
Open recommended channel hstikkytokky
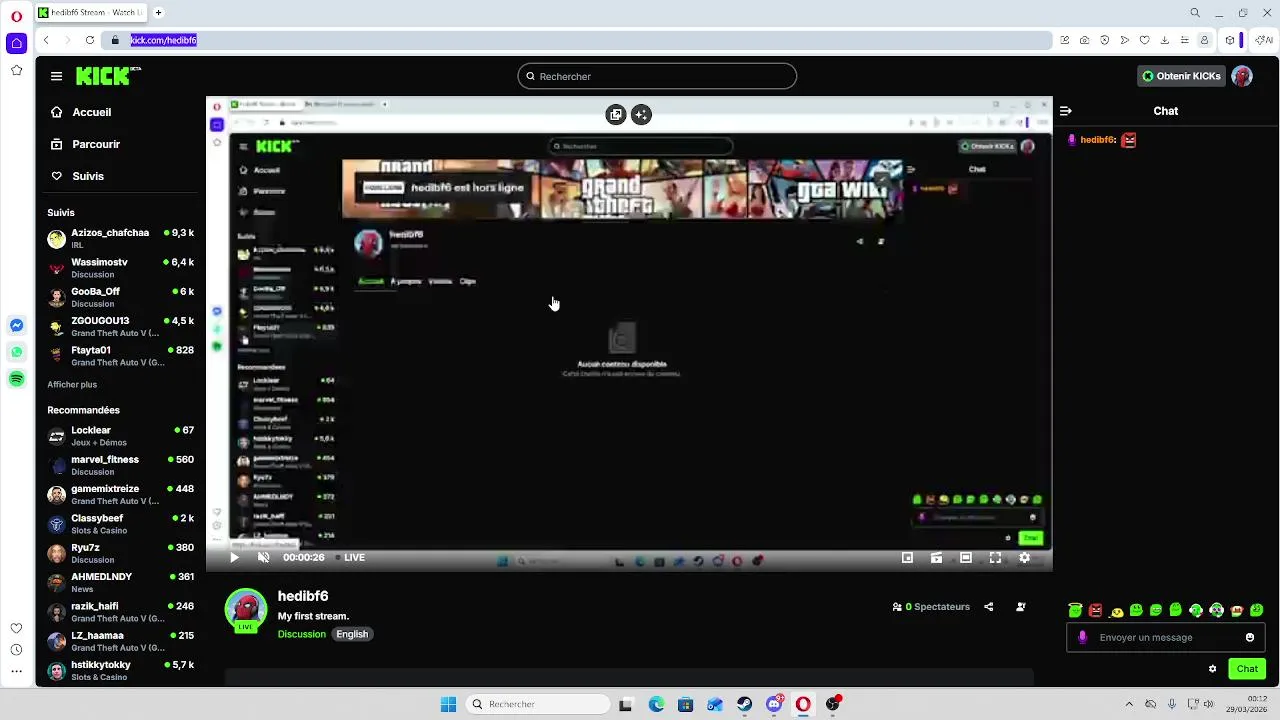120,670
